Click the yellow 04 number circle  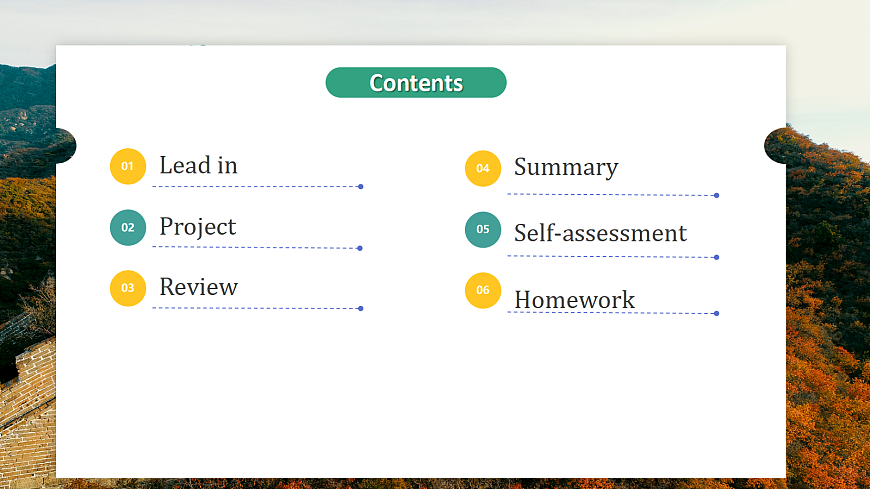click(x=483, y=168)
